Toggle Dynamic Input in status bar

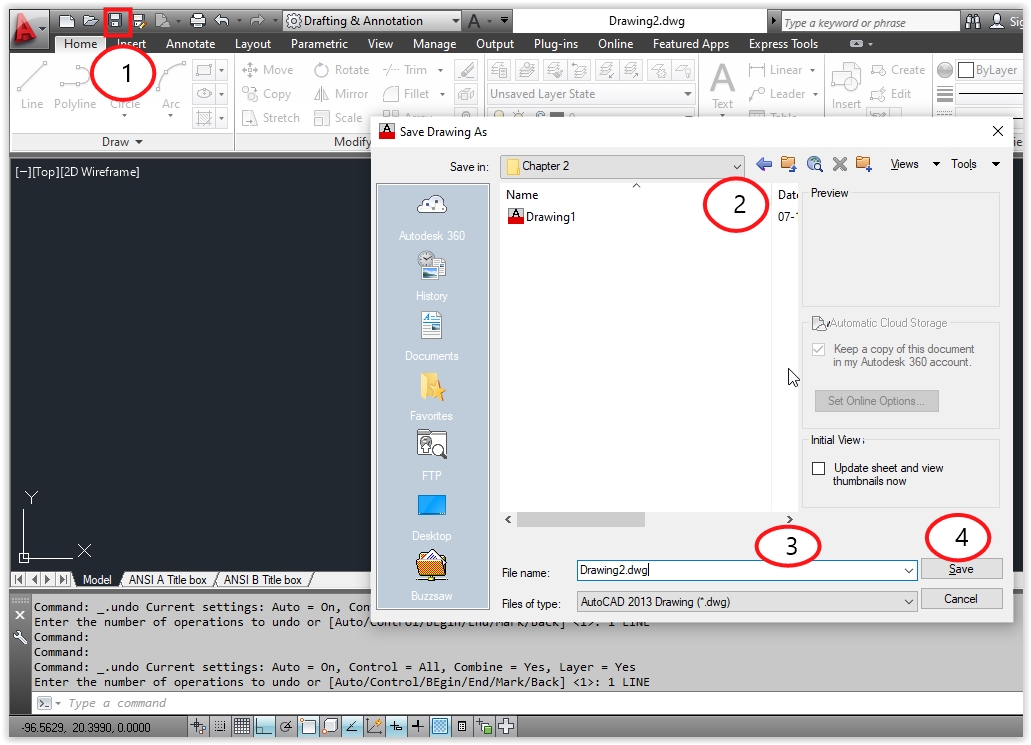(x=396, y=727)
